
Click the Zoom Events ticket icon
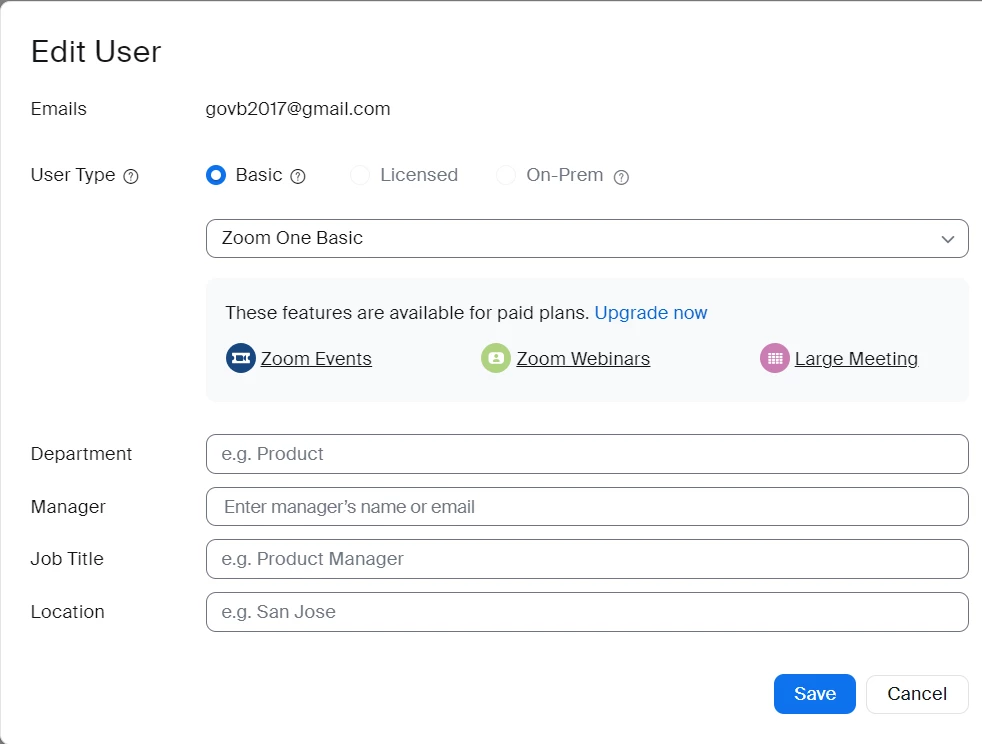240,358
